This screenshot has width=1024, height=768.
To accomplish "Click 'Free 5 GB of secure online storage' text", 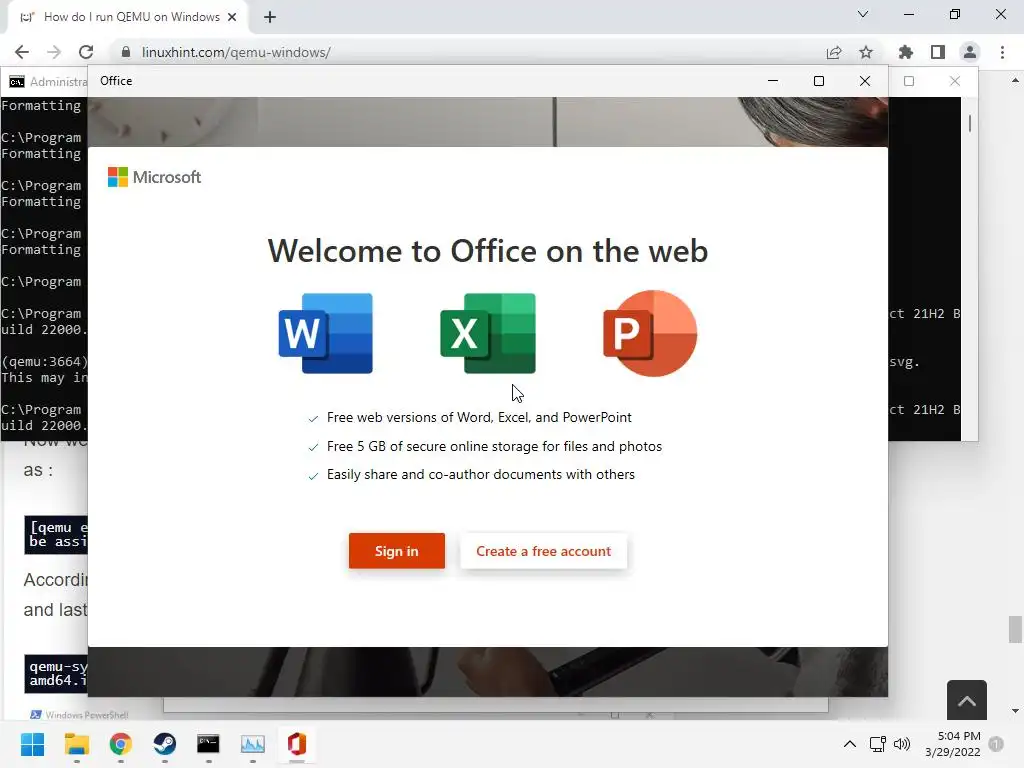I will tap(494, 446).
